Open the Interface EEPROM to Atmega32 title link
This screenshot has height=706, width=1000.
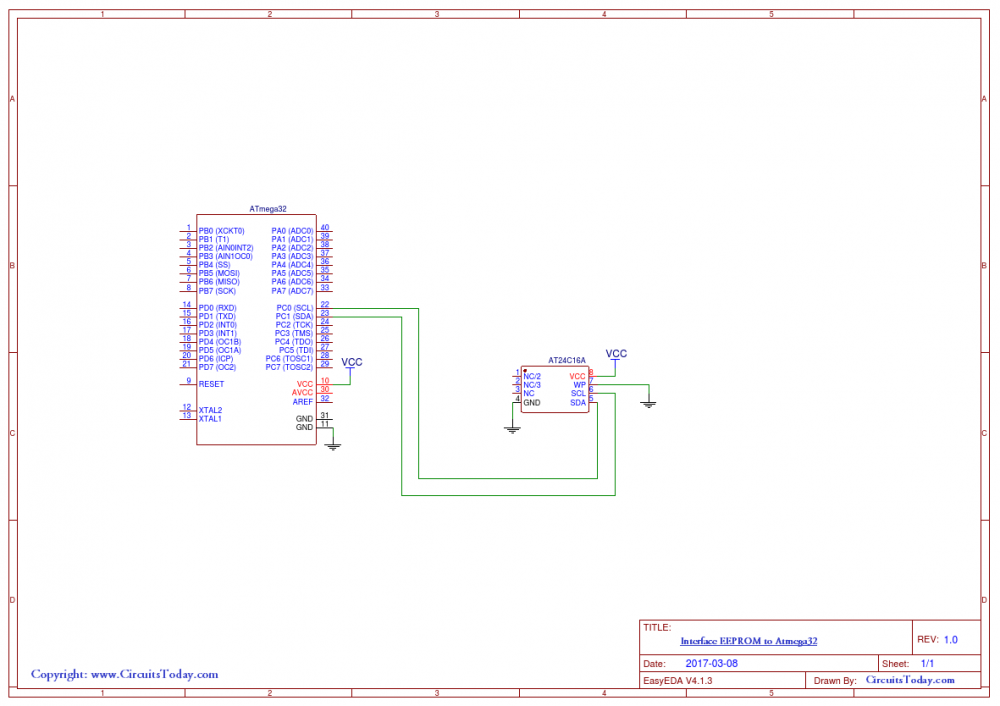click(x=748, y=640)
